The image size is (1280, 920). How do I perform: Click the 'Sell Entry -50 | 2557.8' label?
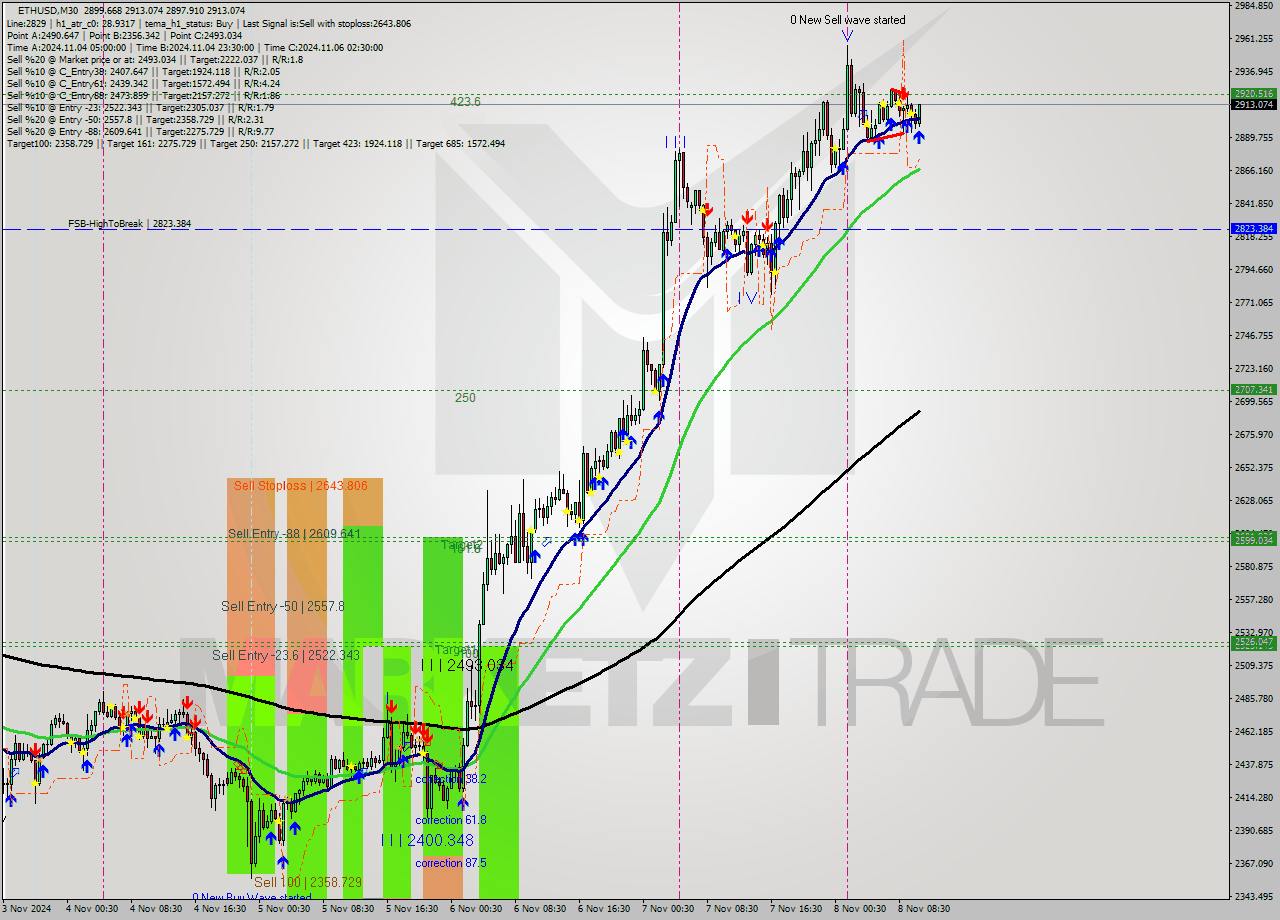click(283, 606)
